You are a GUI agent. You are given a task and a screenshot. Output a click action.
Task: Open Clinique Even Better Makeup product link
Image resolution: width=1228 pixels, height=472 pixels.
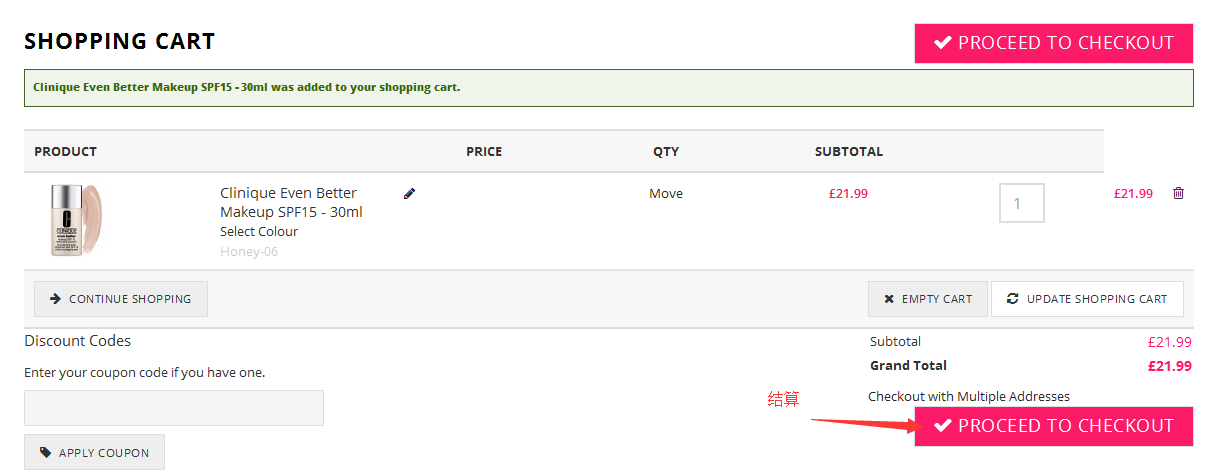[x=290, y=202]
